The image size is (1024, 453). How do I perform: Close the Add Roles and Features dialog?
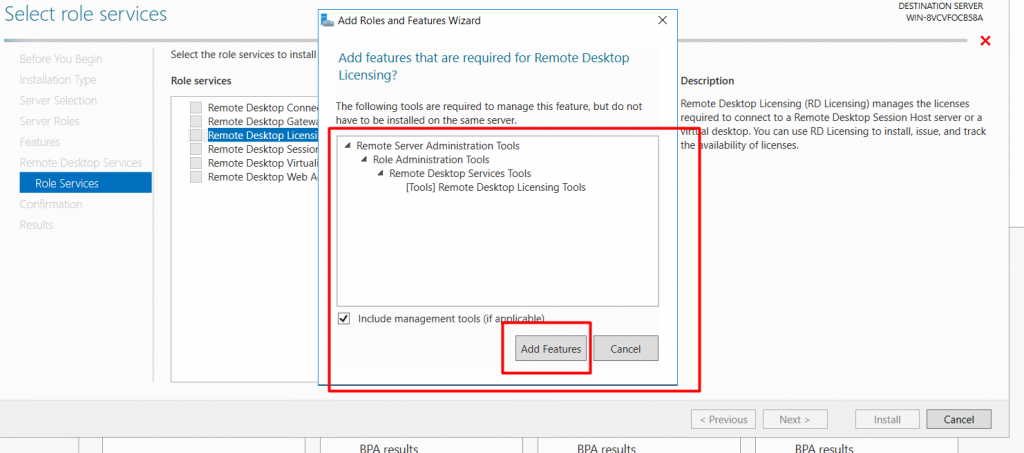[662, 20]
